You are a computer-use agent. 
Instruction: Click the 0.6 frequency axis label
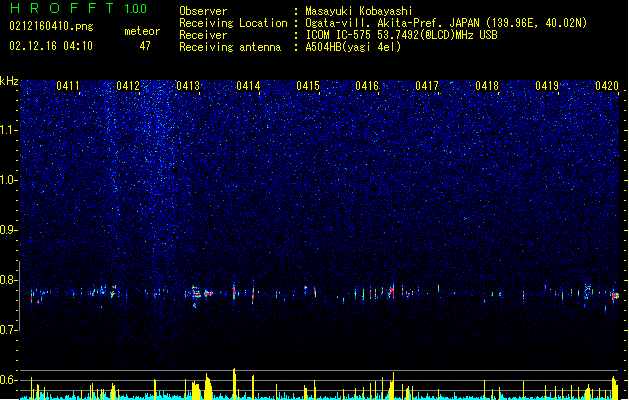[x=9, y=380]
